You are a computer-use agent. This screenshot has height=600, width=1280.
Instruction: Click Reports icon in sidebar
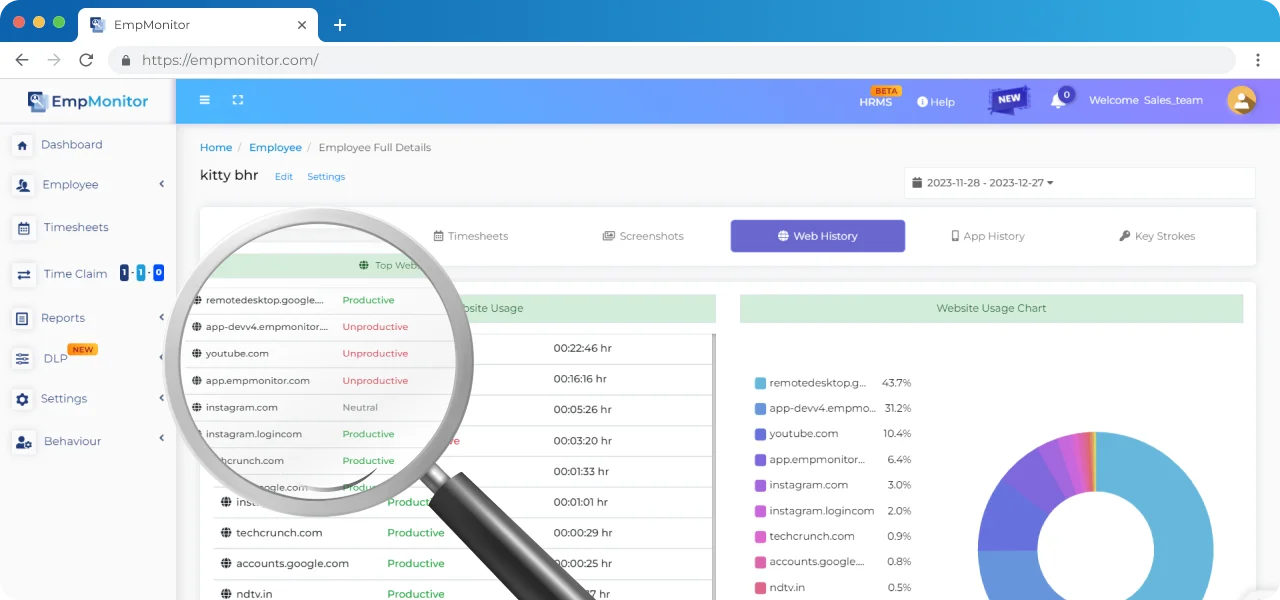pos(22,318)
